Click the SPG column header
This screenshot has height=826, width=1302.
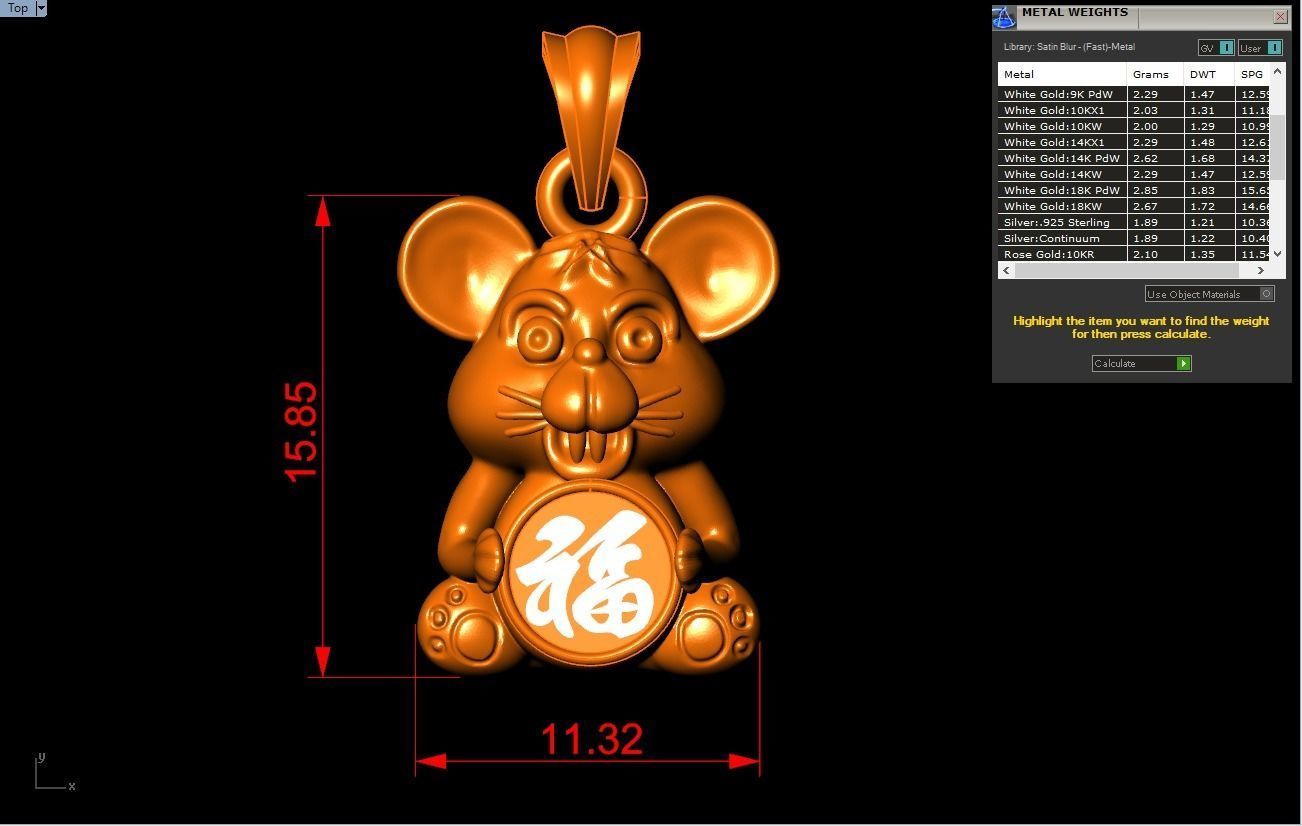tap(1252, 74)
